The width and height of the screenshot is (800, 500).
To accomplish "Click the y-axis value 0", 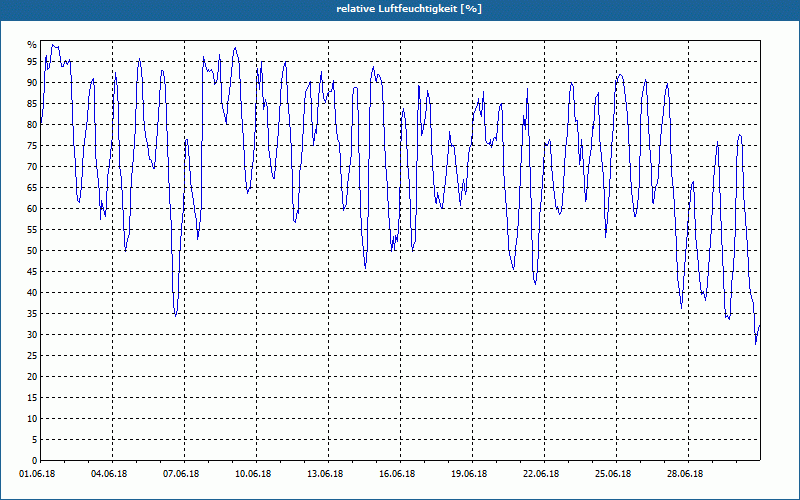I will tap(34, 461).
